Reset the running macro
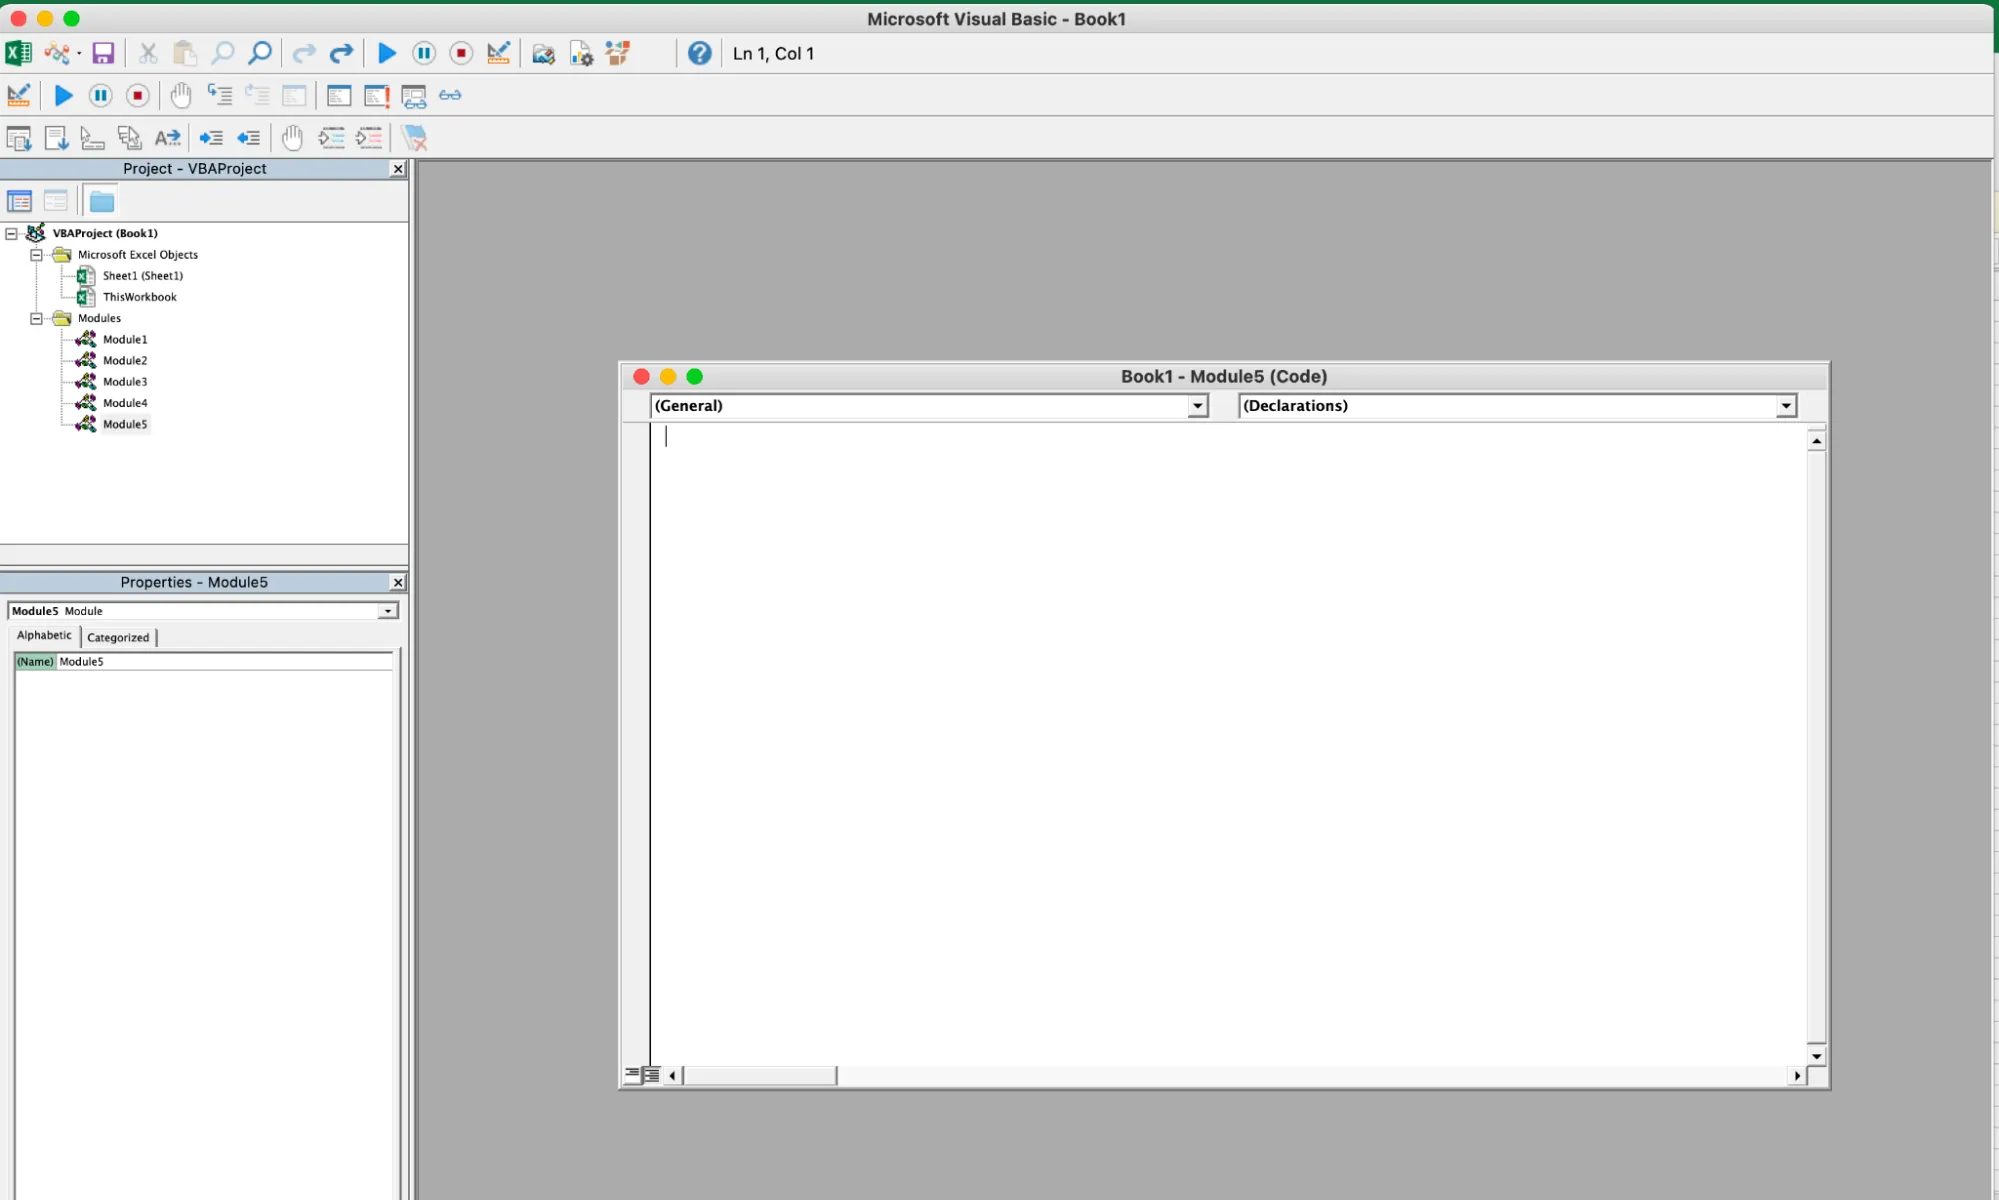This screenshot has height=1200, width=1999. [461, 53]
